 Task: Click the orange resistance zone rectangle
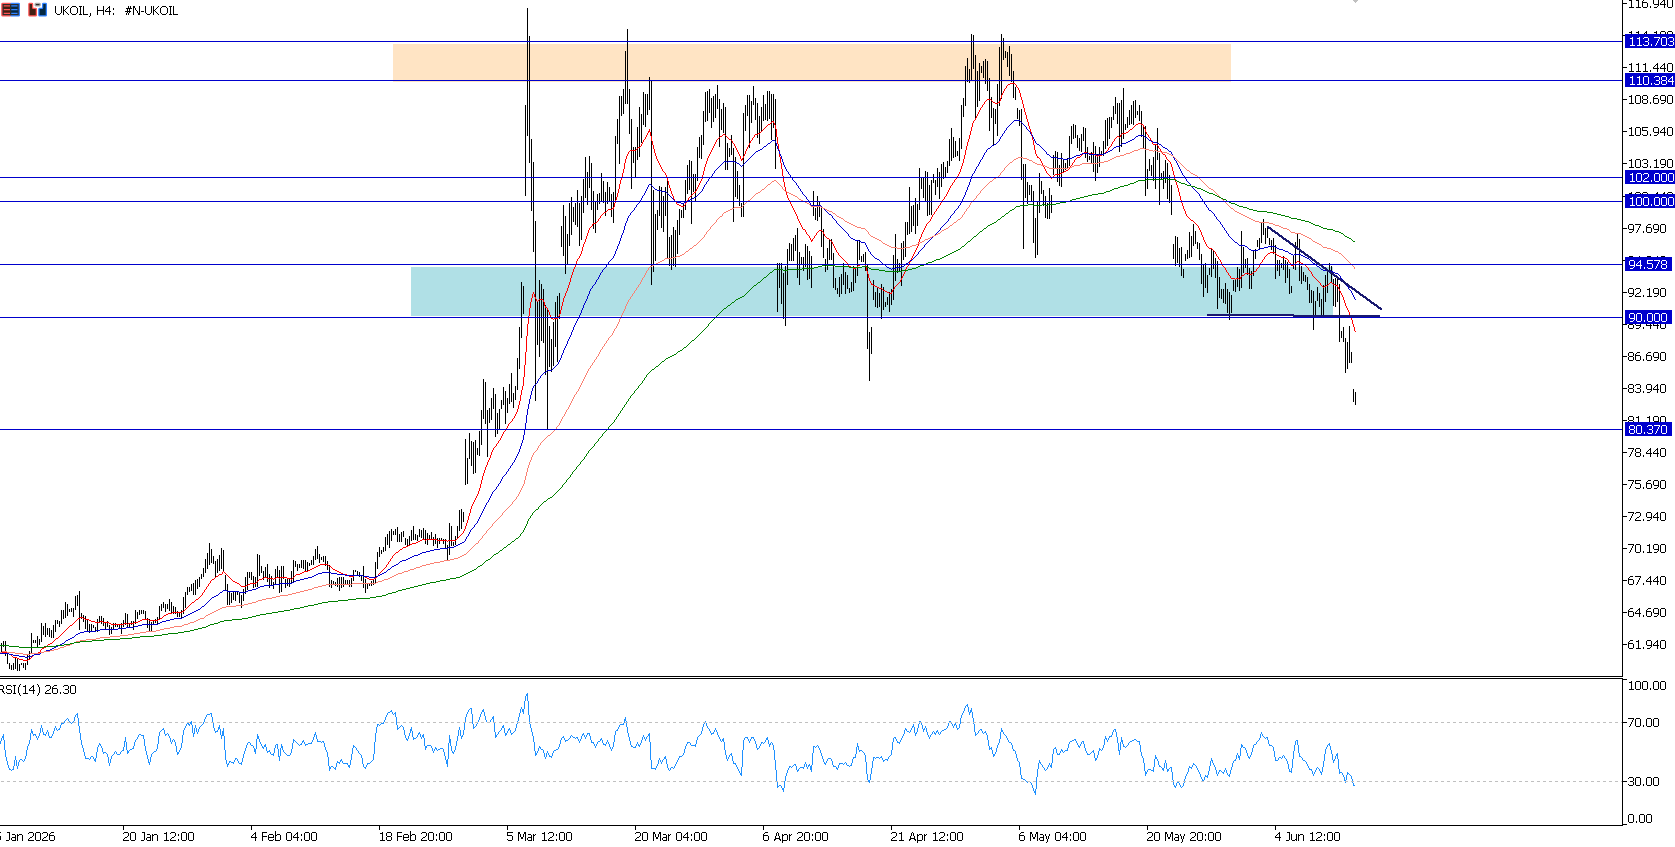click(x=811, y=61)
